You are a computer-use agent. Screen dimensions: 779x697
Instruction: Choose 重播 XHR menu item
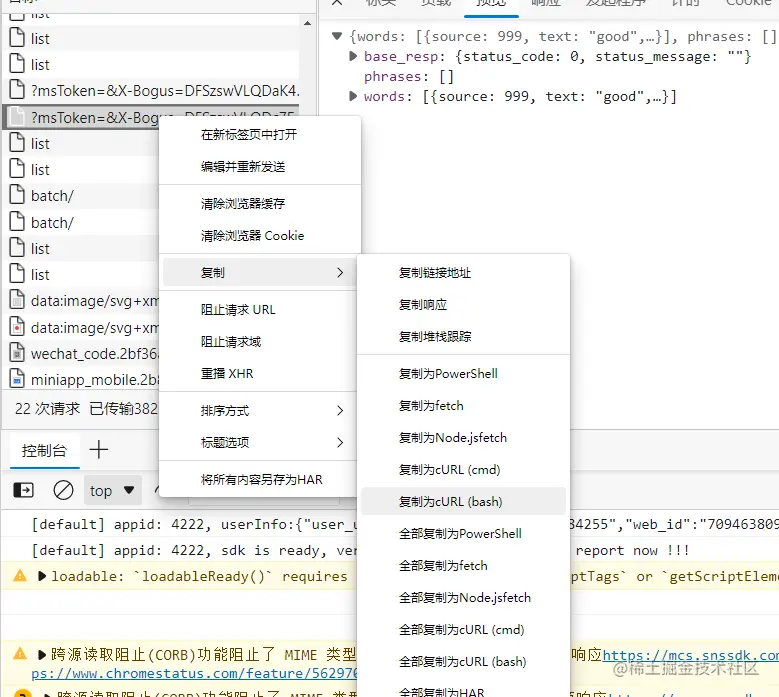(260, 374)
